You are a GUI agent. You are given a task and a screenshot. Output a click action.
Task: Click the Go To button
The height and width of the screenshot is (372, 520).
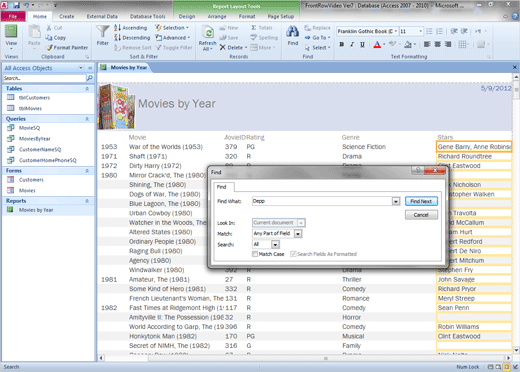pos(317,38)
